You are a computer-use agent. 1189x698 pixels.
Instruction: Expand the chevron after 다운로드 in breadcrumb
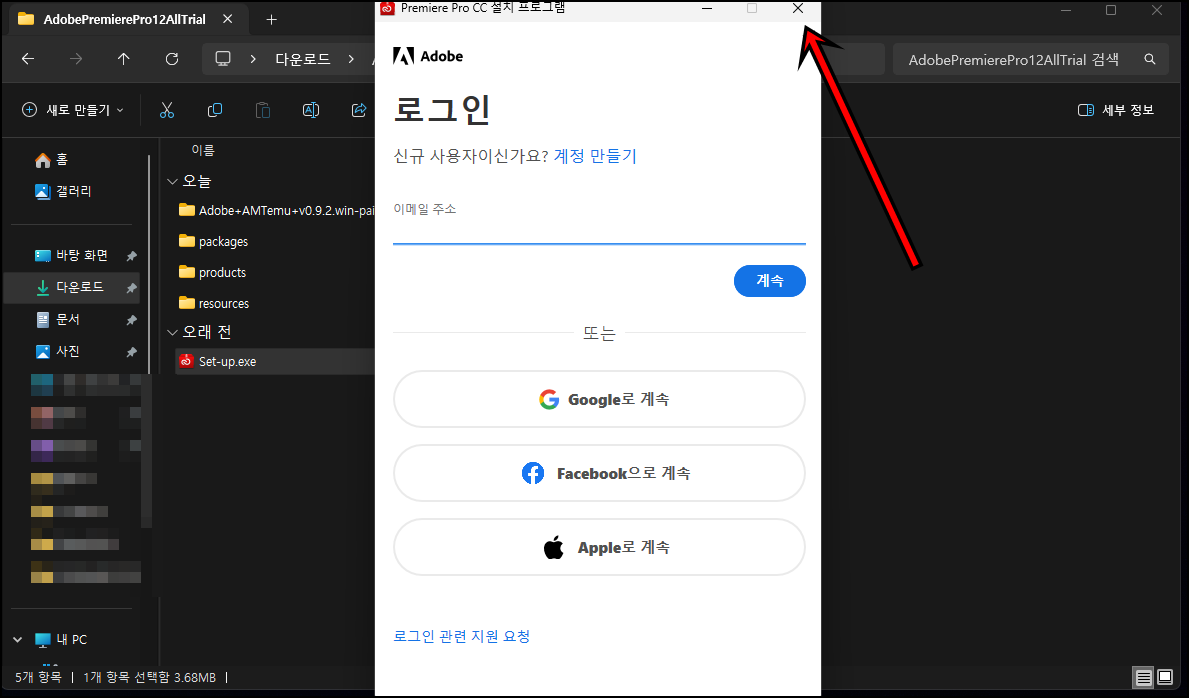350,58
